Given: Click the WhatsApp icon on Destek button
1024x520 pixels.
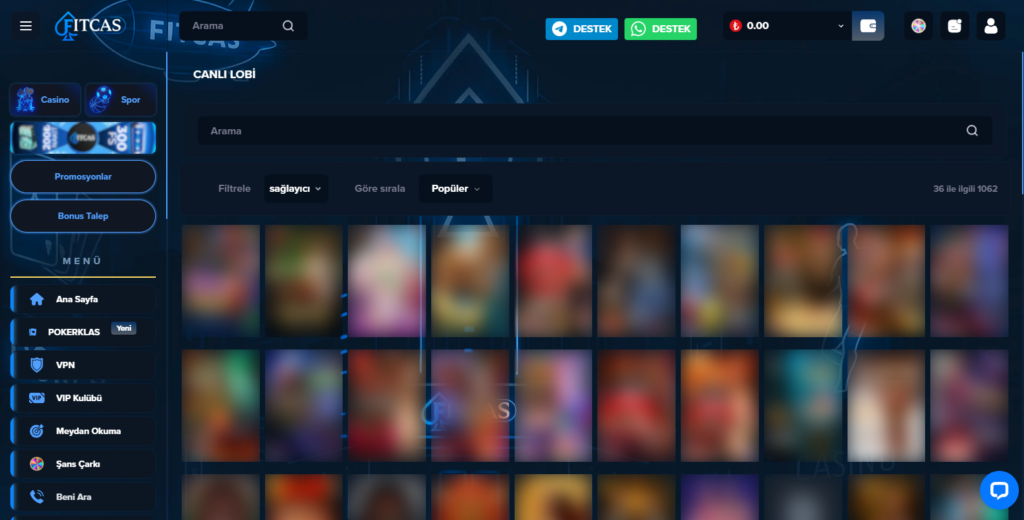Looking at the screenshot, I should coord(638,29).
